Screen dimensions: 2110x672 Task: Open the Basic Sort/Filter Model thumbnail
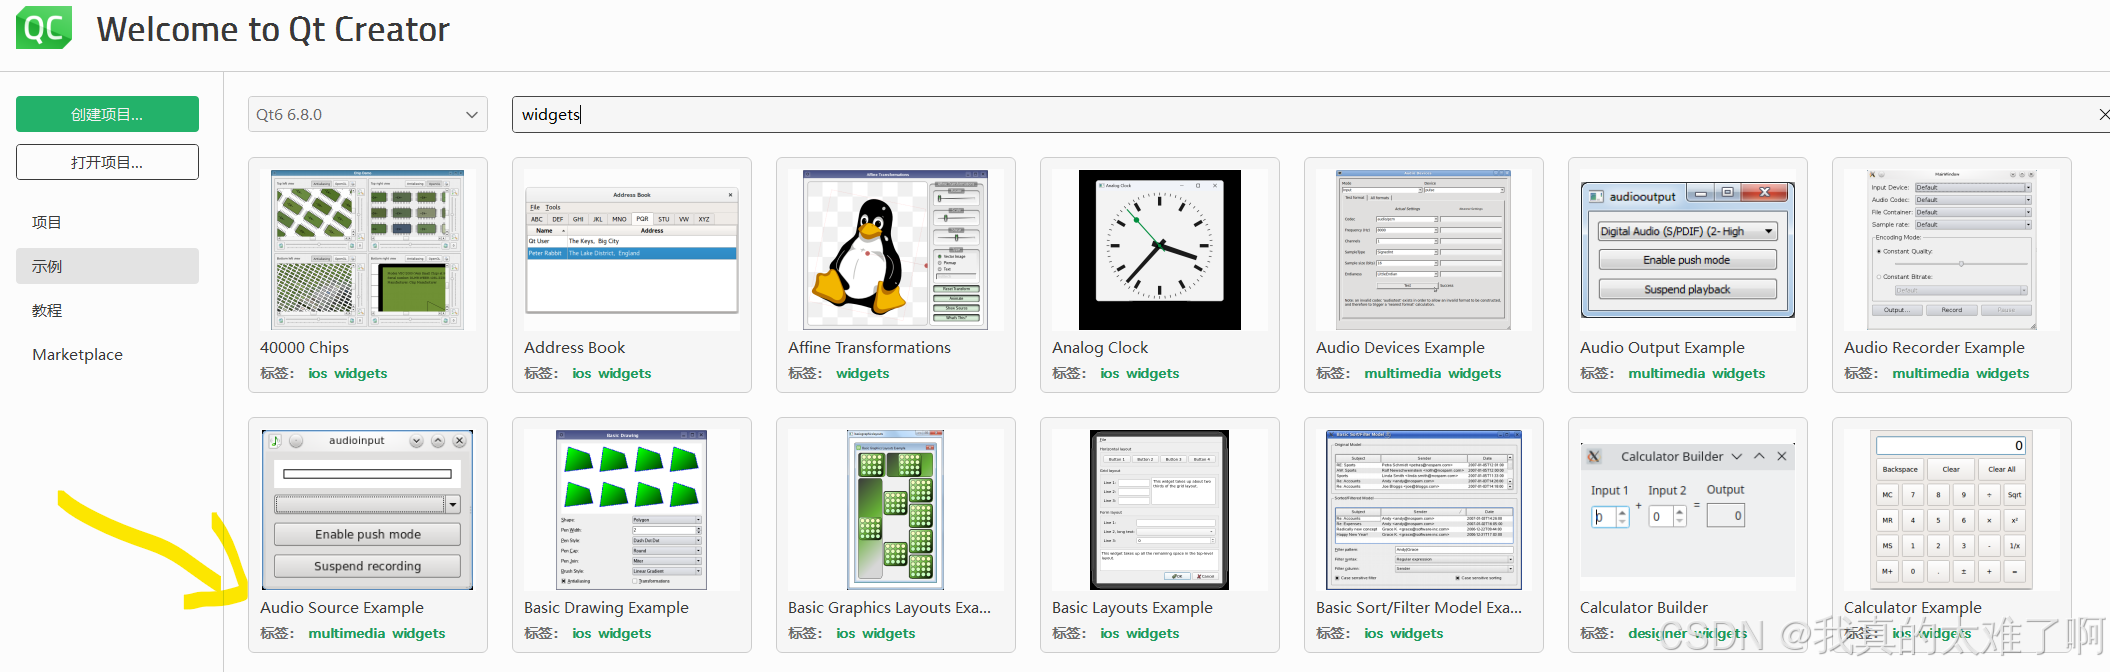click(1424, 510)
